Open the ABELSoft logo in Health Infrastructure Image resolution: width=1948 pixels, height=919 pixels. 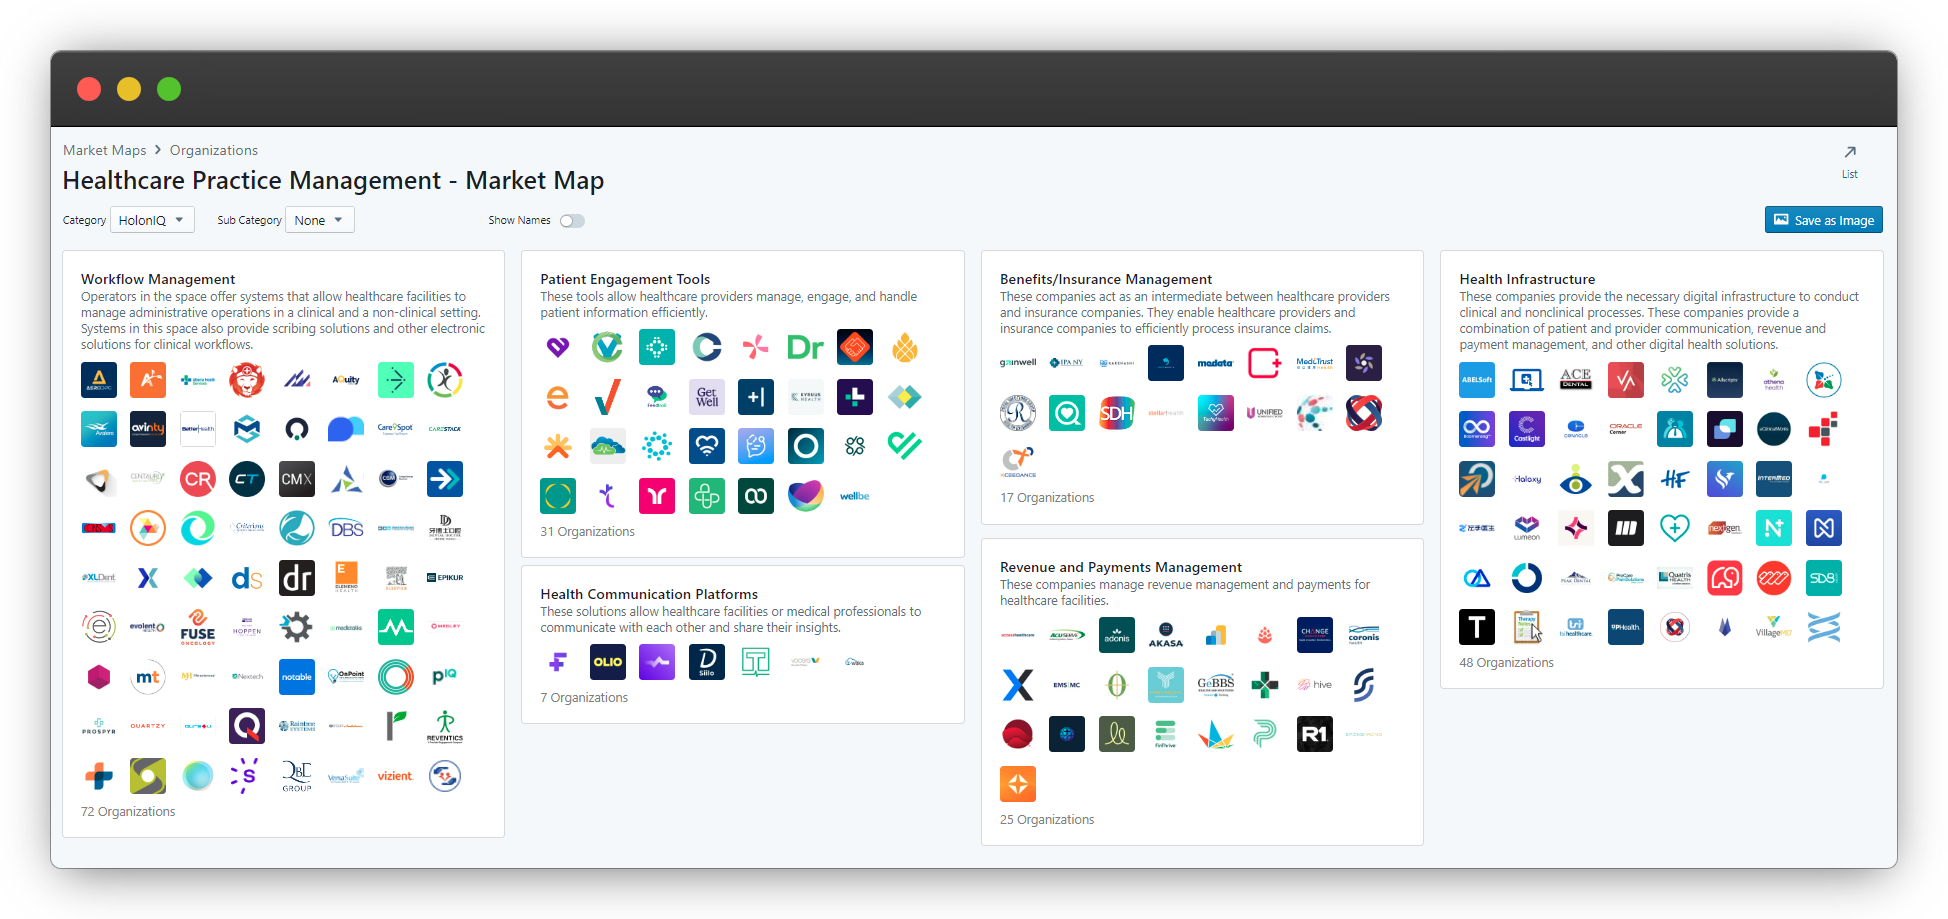point(1477,380)
